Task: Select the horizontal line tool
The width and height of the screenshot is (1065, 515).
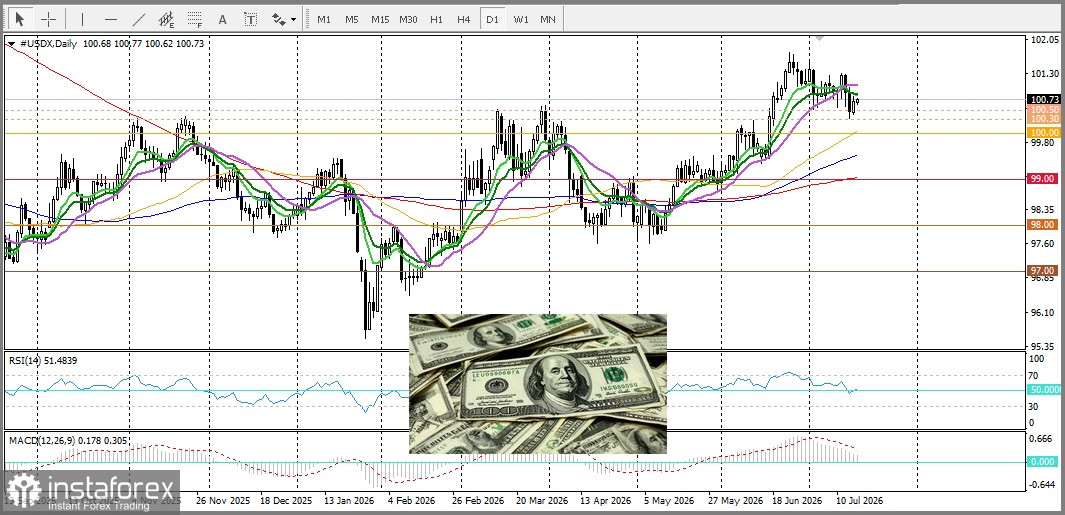Action: tap(111, 19)
